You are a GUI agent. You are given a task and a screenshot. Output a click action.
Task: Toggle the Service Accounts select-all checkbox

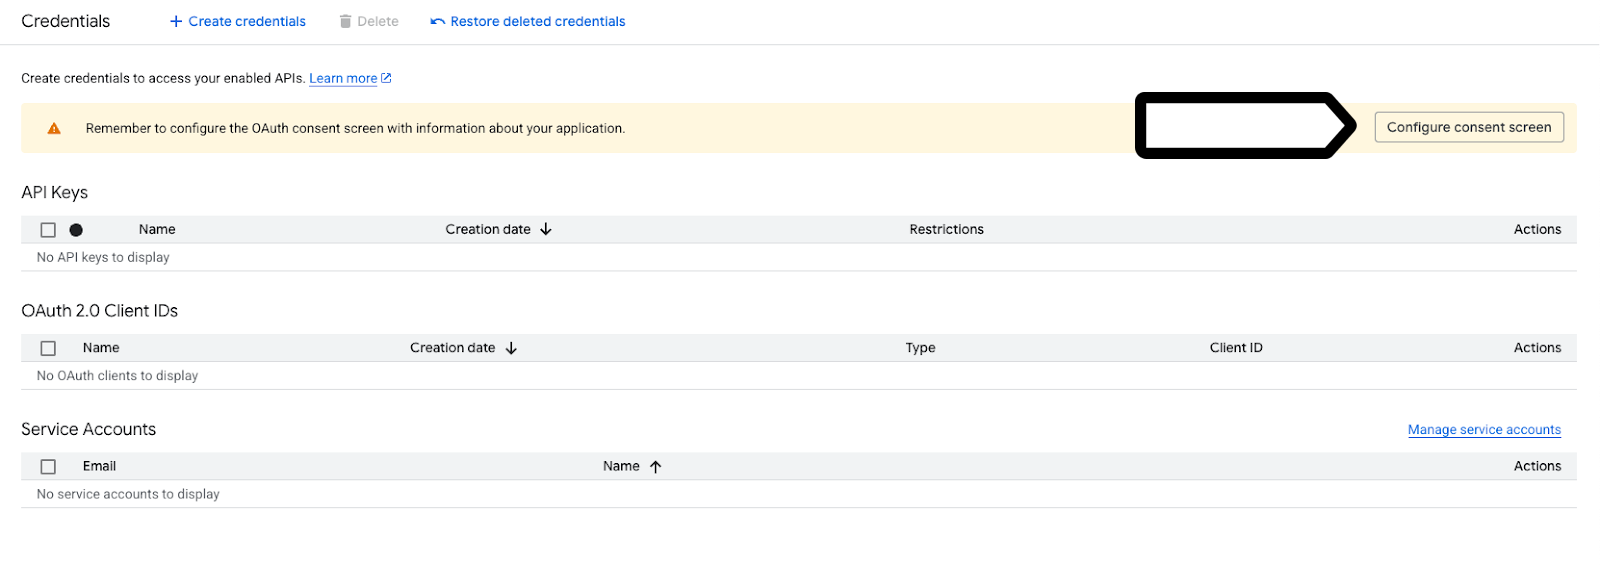(48, 466)
